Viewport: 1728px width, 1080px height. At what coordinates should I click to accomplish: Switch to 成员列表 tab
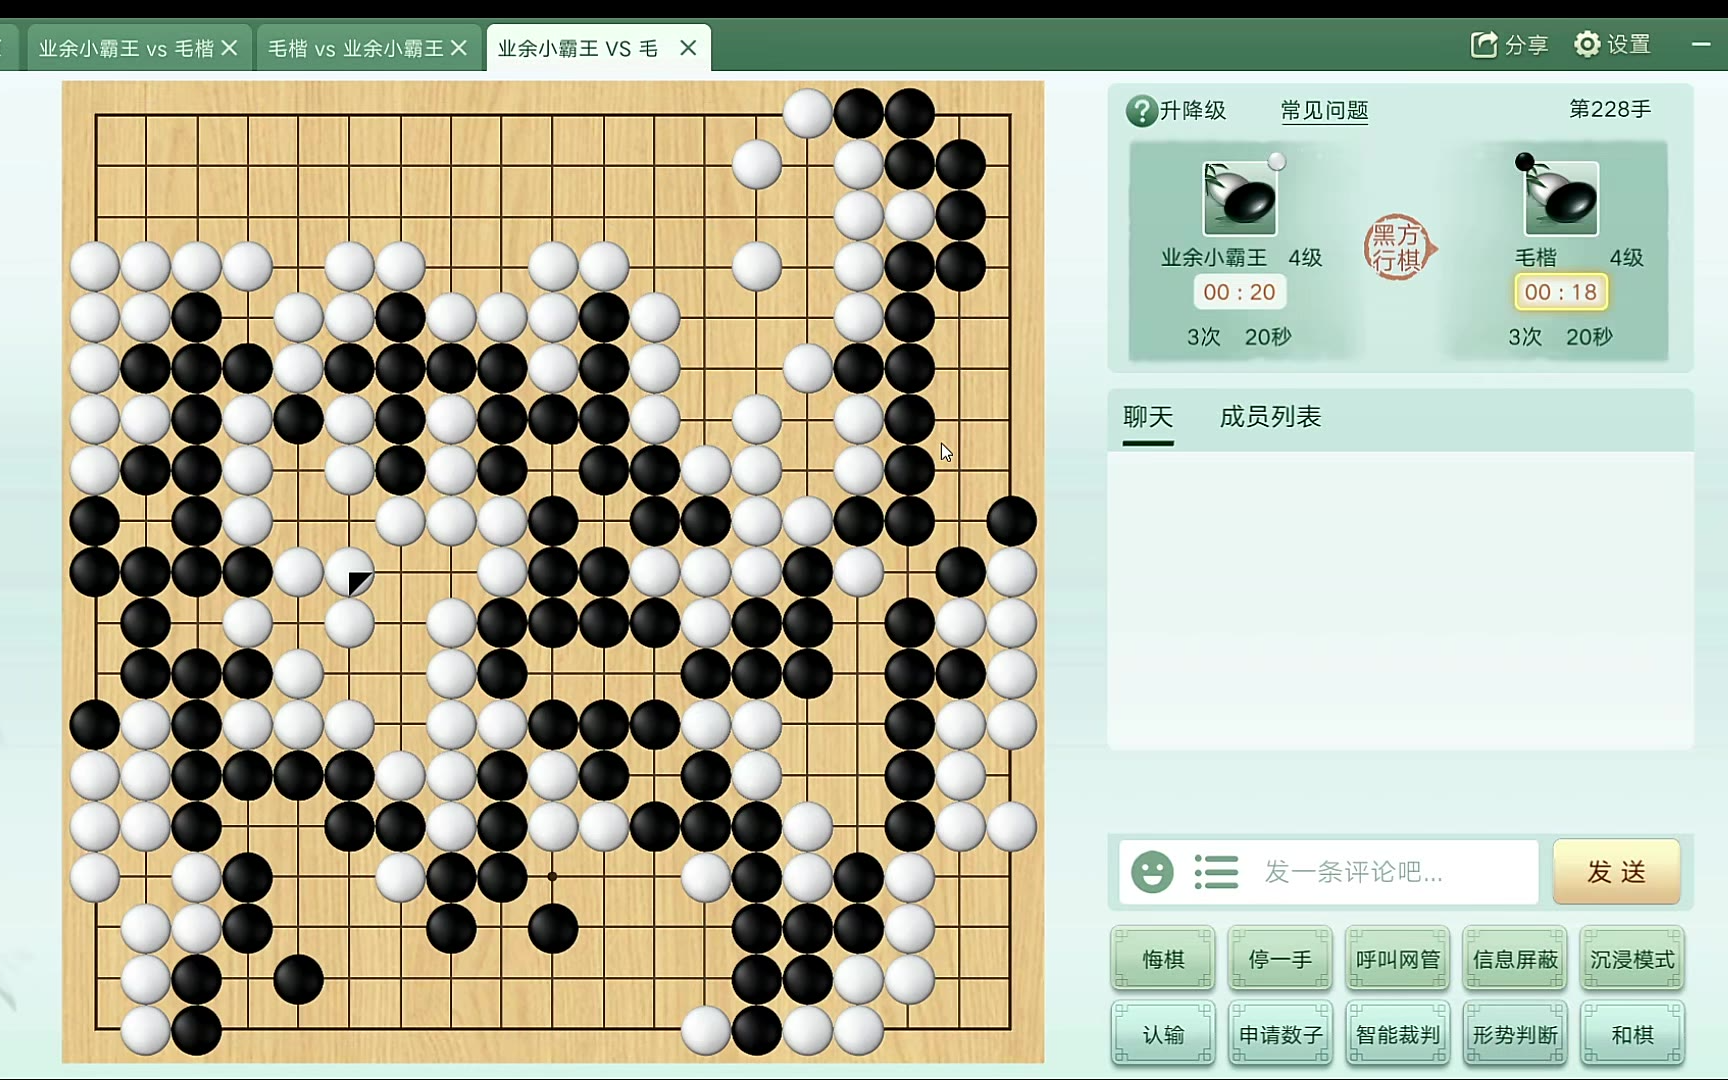tap(1270, 417)
